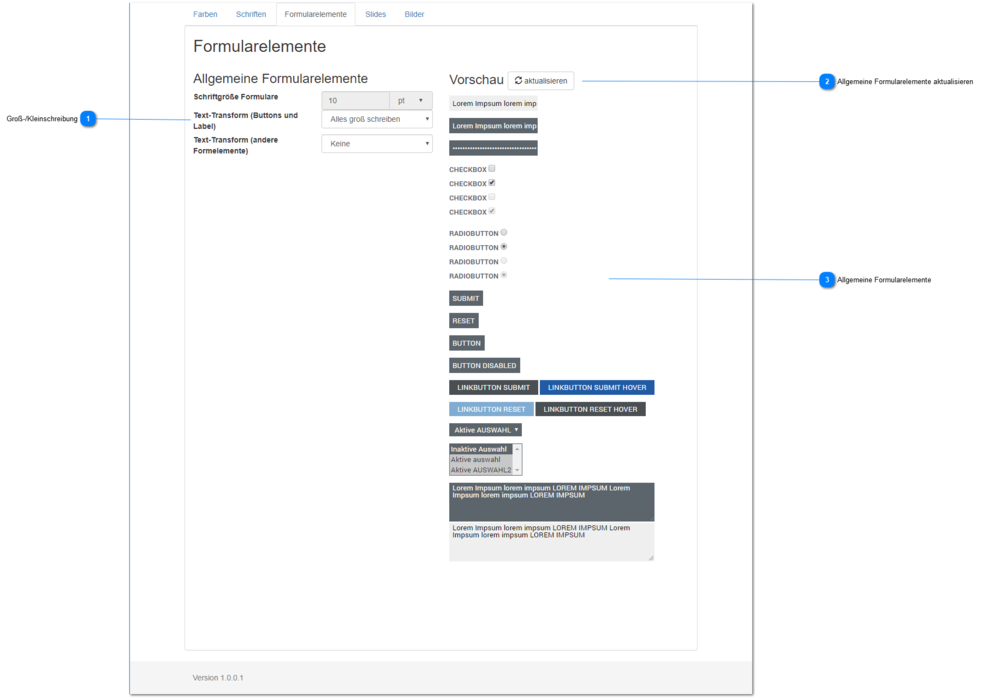This screenshot has height=699, width=982.
Task: Click the light blue LINKBUTTON RESET button
Action: point(492,410)
